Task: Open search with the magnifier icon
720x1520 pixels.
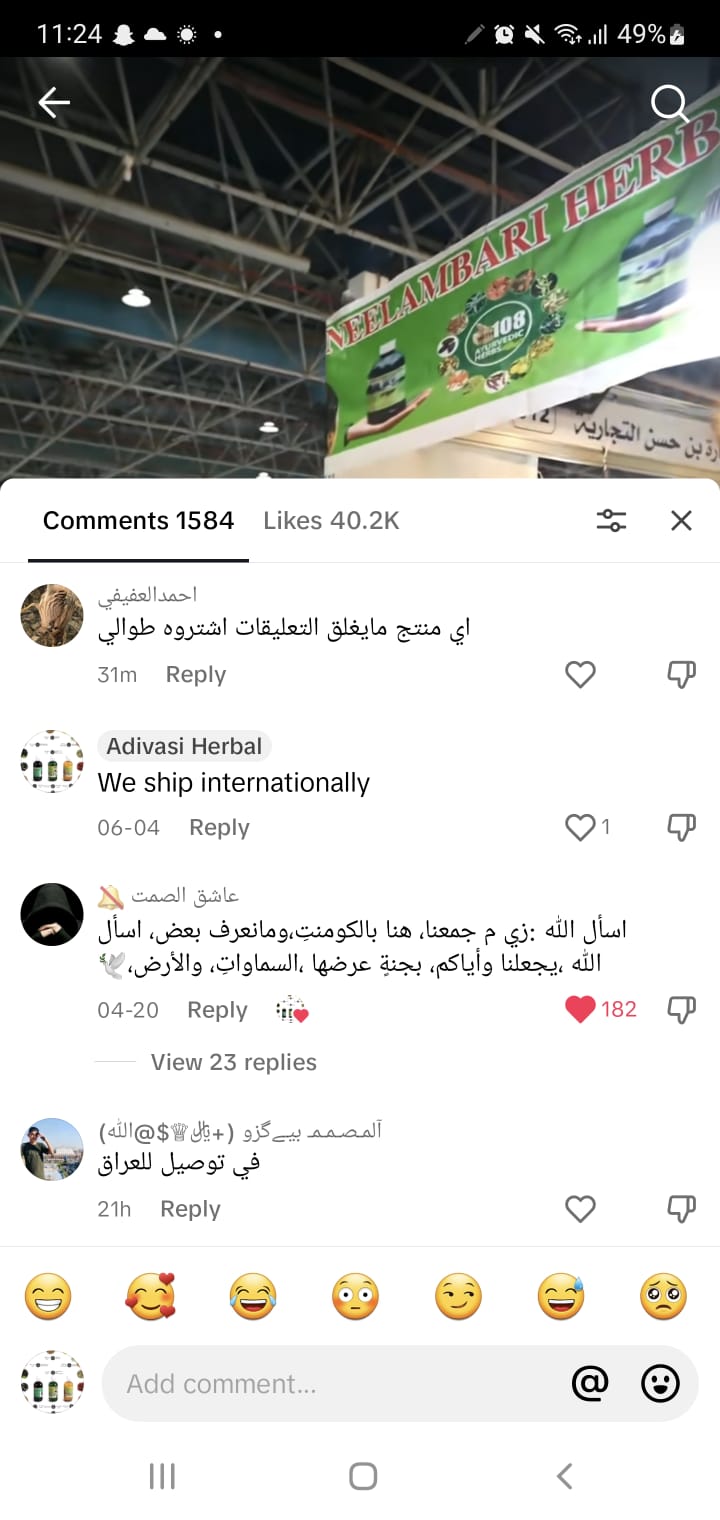Action: click(669, 103)
